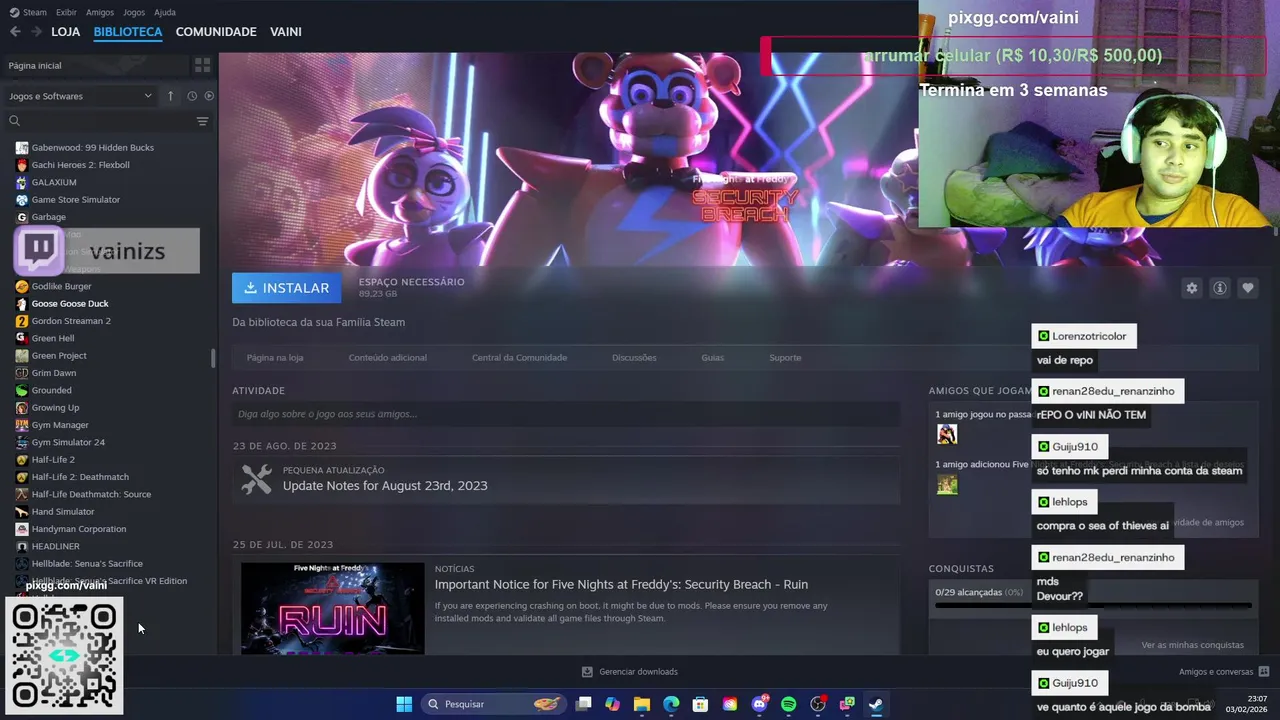Screen dimensions: 1280x720
Task: Open Microsoft Edge on taskbar
Action: 671,704
